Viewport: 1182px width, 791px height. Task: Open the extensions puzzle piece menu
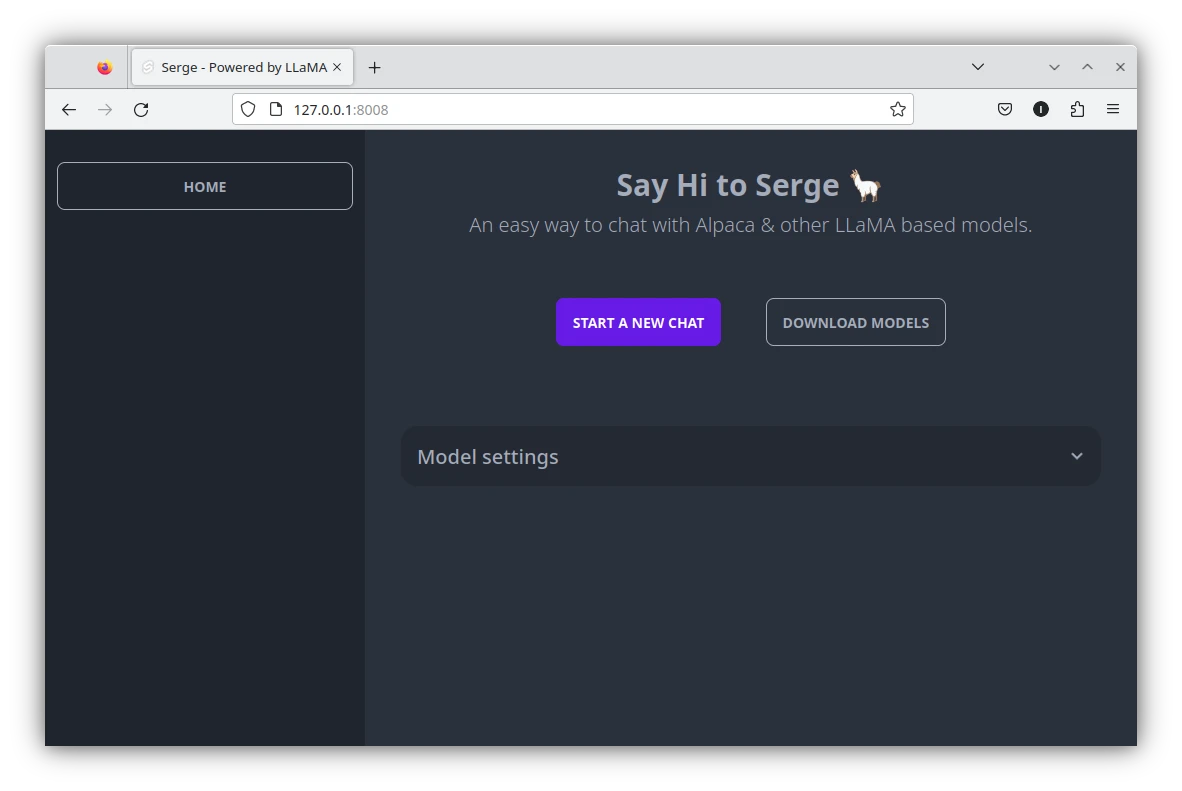1077,109
